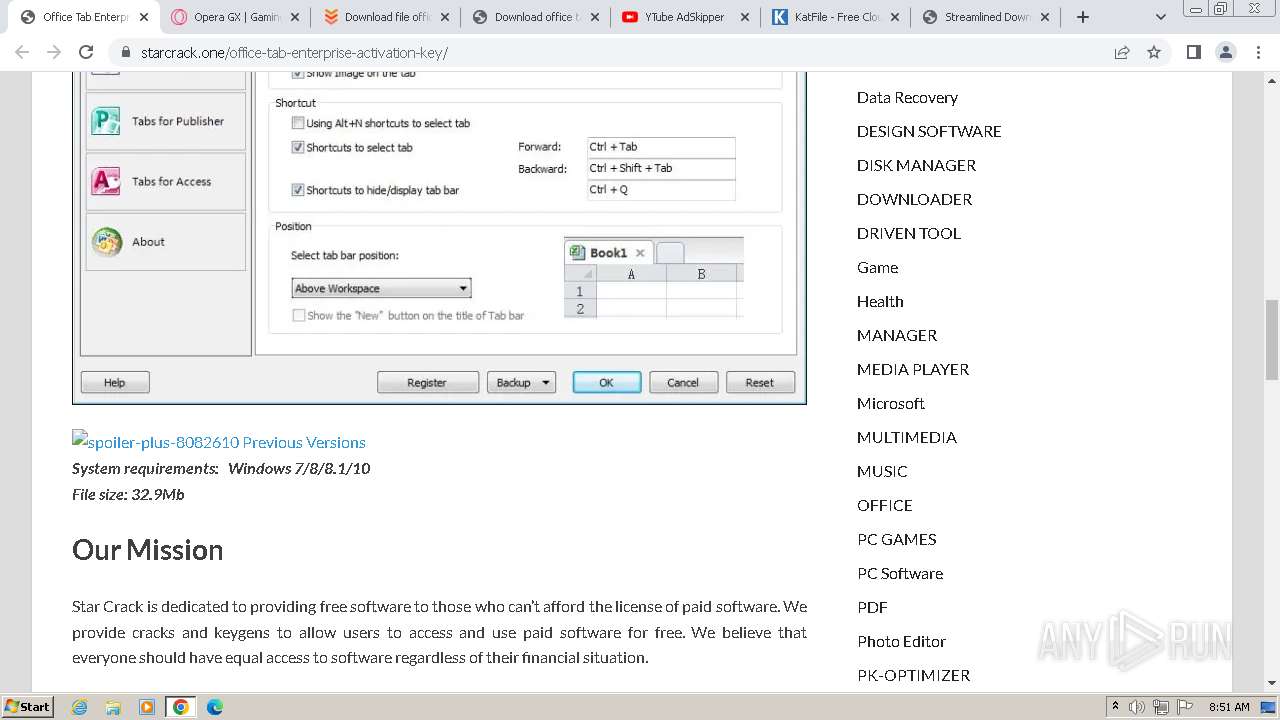Image resolution: width=1280 pixels, height=720 pixels.
Task: View site information lock icon
Action: (x=125, y=53)
